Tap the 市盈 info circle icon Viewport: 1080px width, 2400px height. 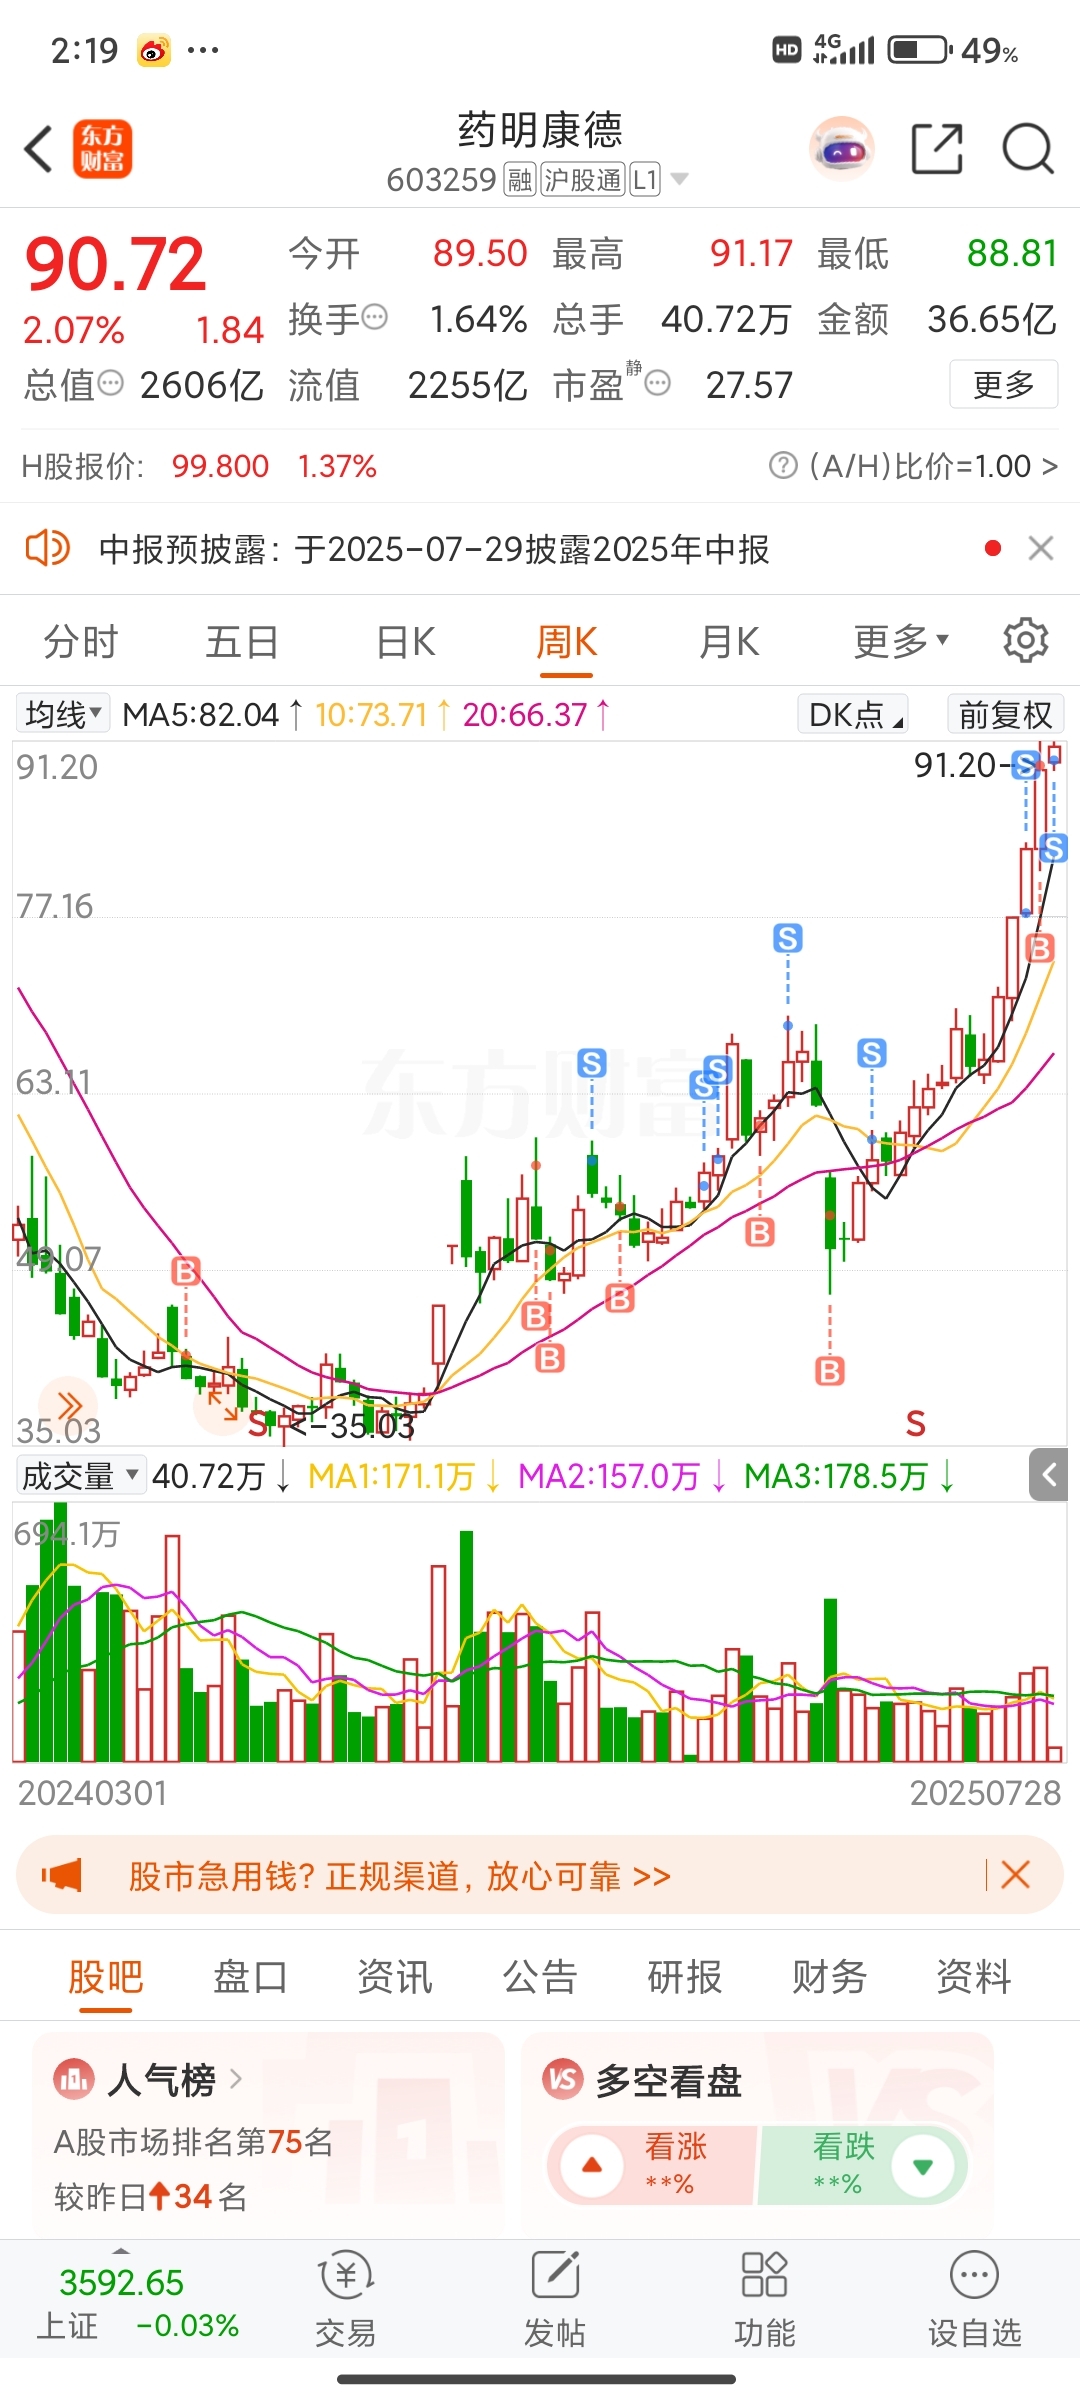[657, 383]
